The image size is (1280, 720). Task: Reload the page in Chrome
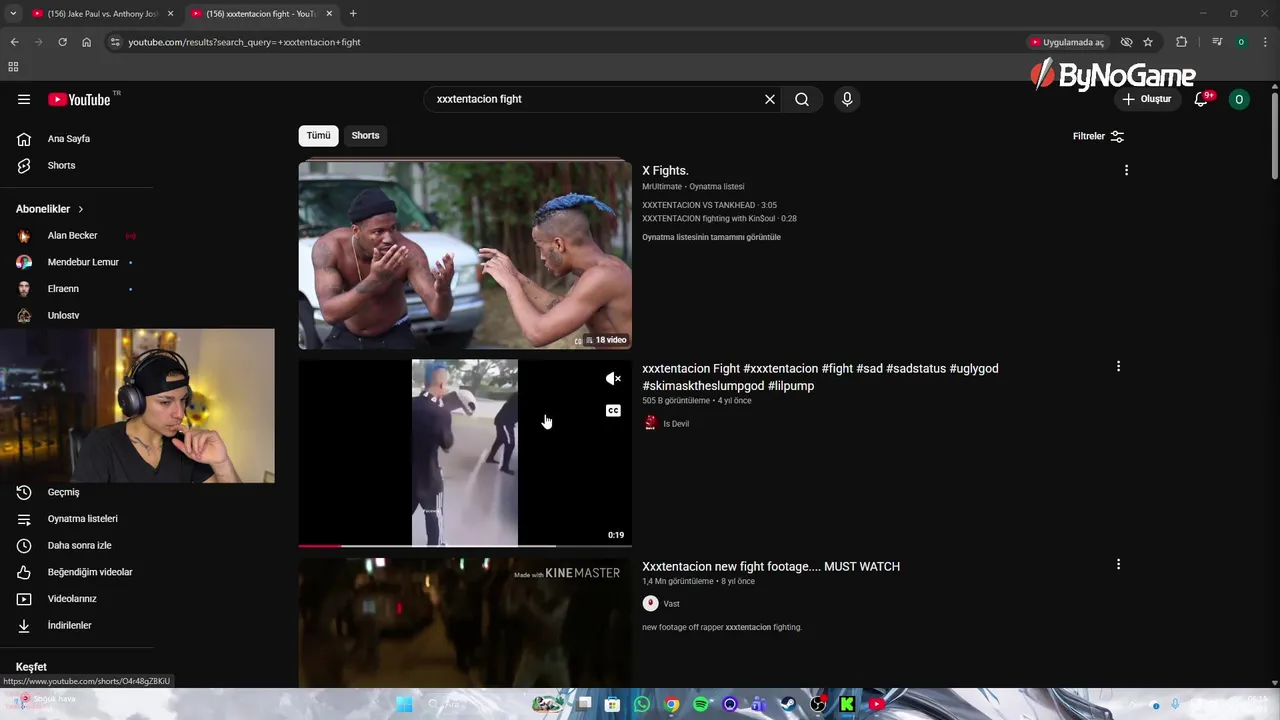62,42
